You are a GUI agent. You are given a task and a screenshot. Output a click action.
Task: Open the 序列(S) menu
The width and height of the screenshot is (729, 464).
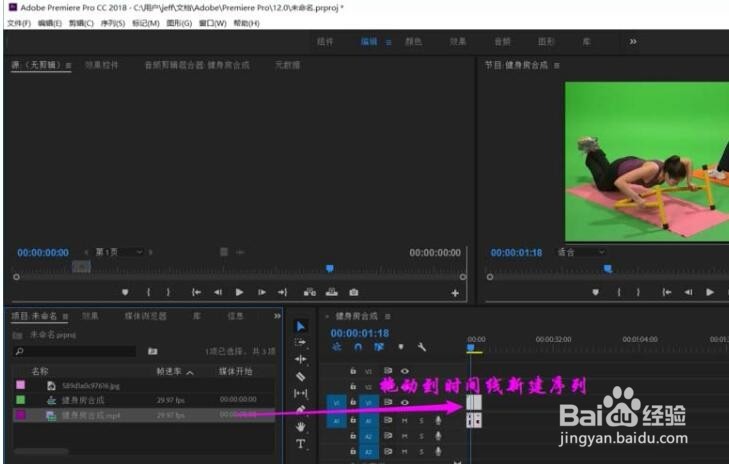click(x=113, y=23)
